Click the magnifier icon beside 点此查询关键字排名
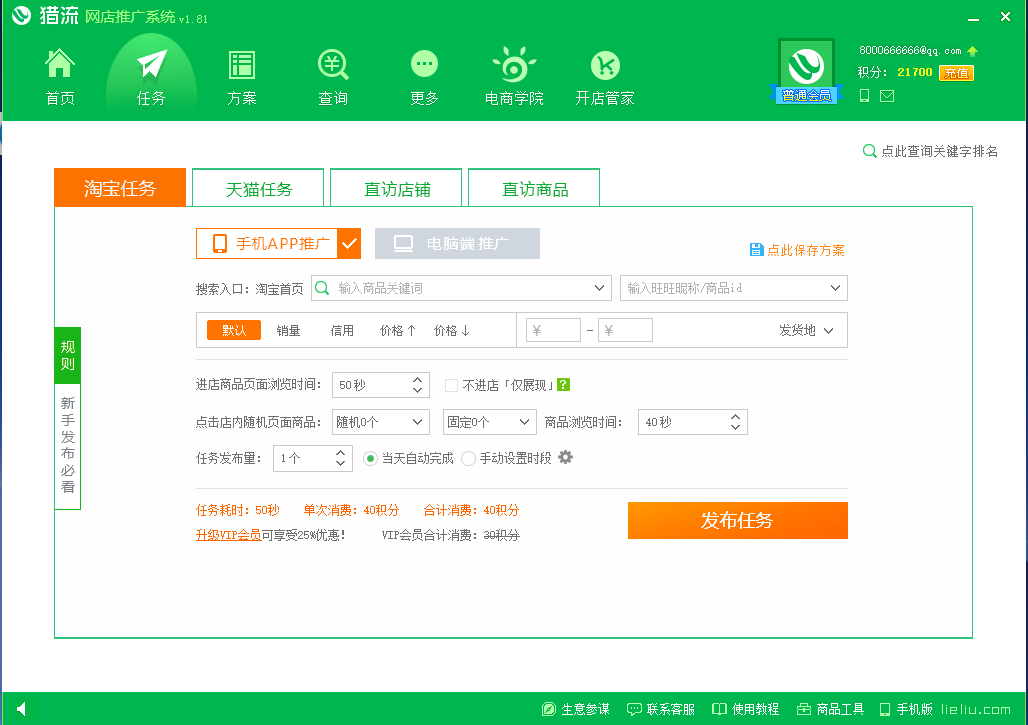Screen dimensions: 1028x725 (869, 151)
